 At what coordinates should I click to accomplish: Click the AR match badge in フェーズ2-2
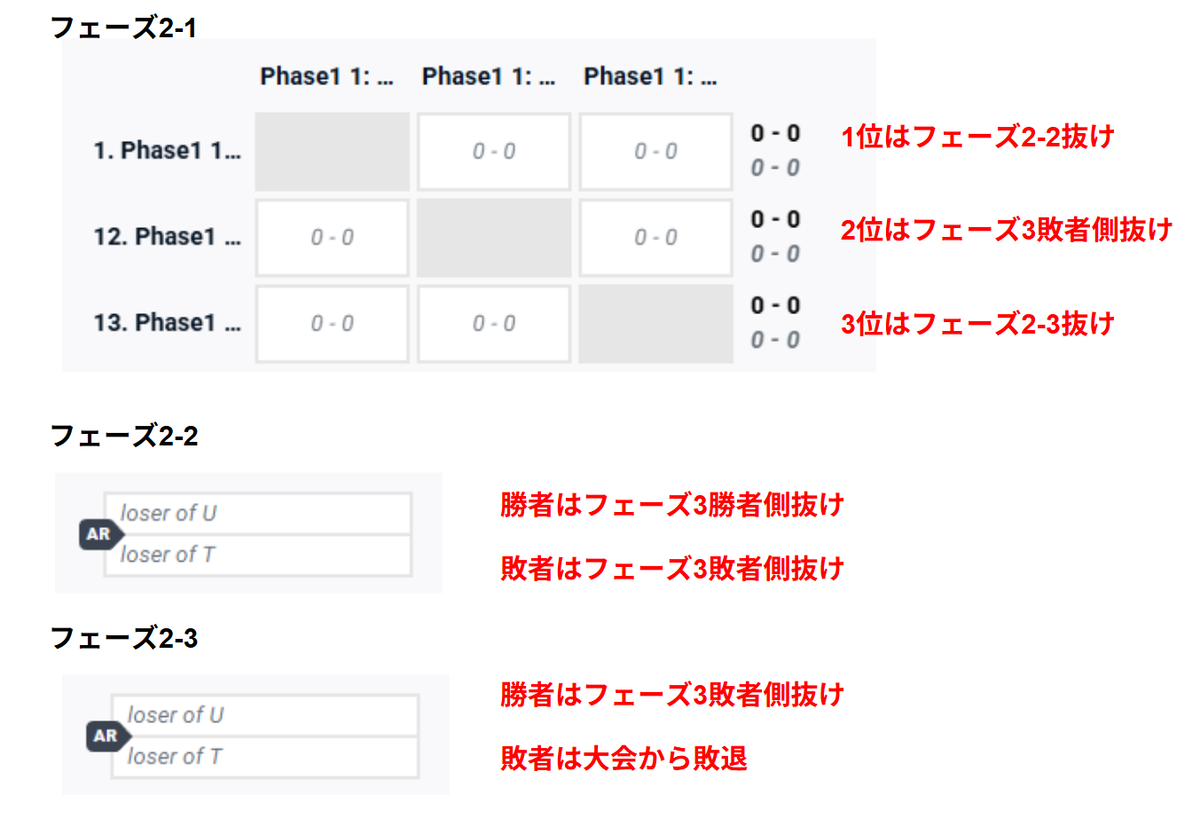[100, 534]
